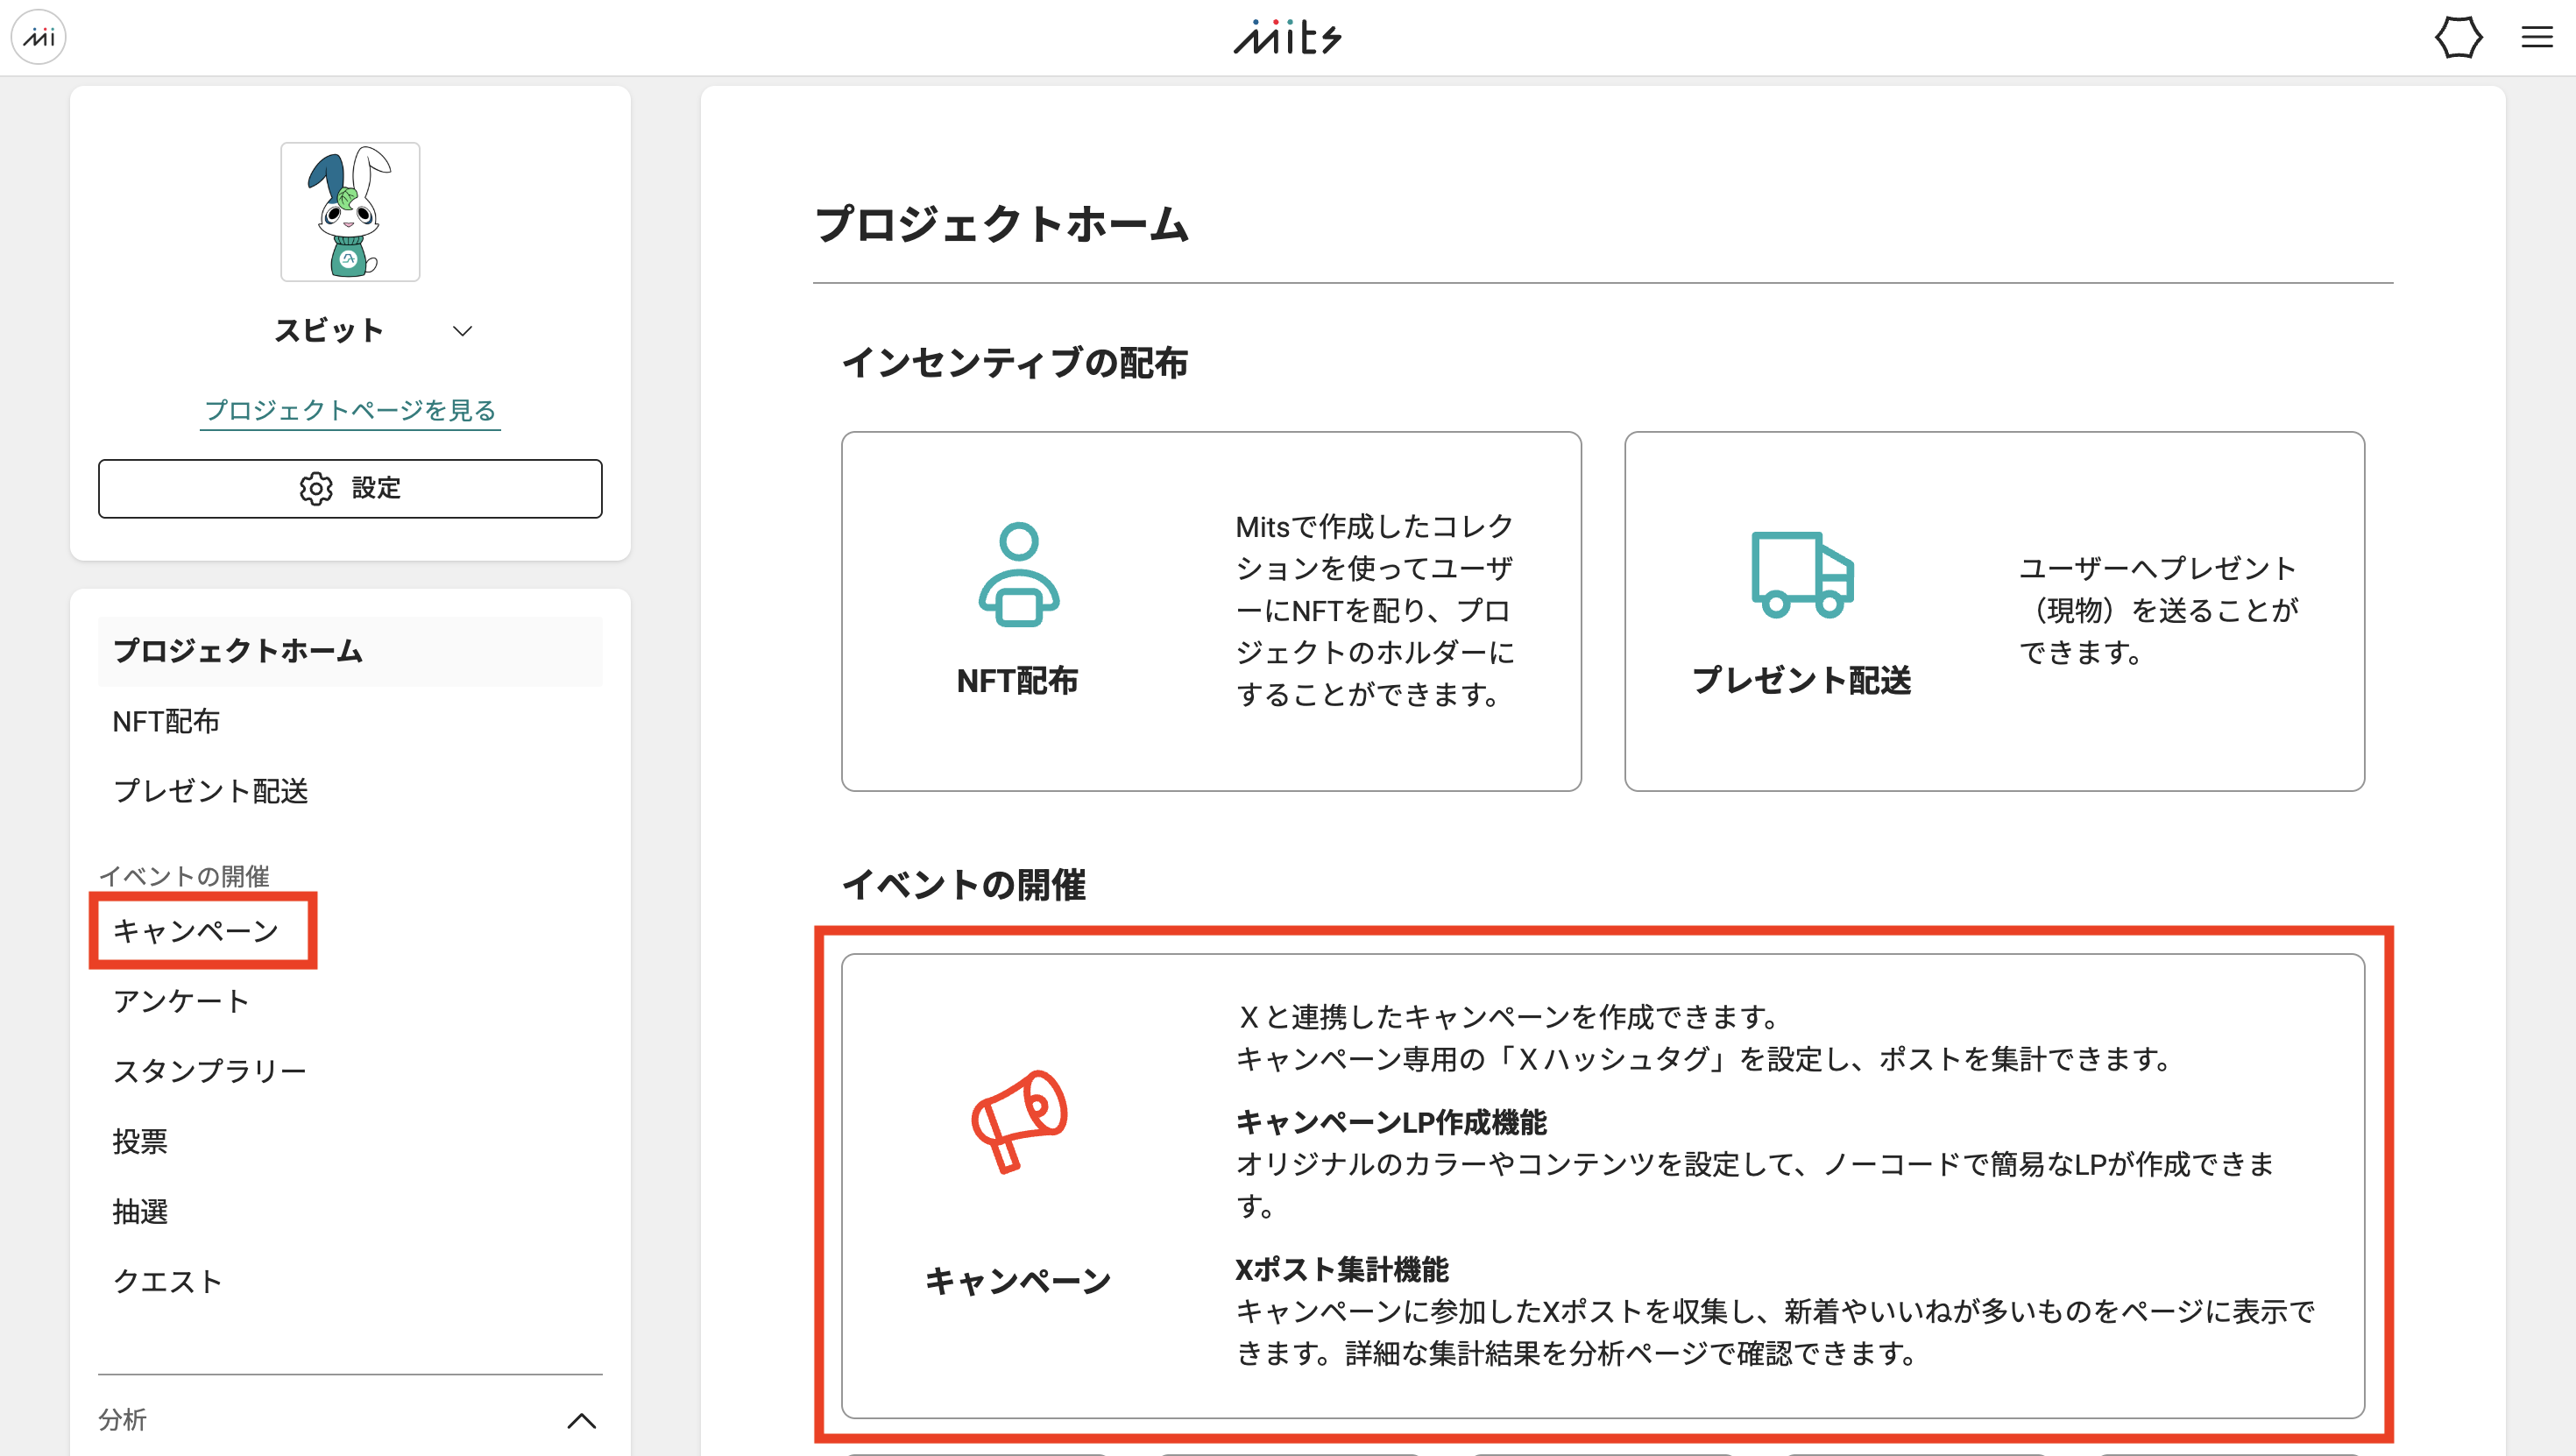Click the キャンペーンLP作成機能 heading text
The width and height of the screenshot is (2576, 1456).
click(1391, 1123)
